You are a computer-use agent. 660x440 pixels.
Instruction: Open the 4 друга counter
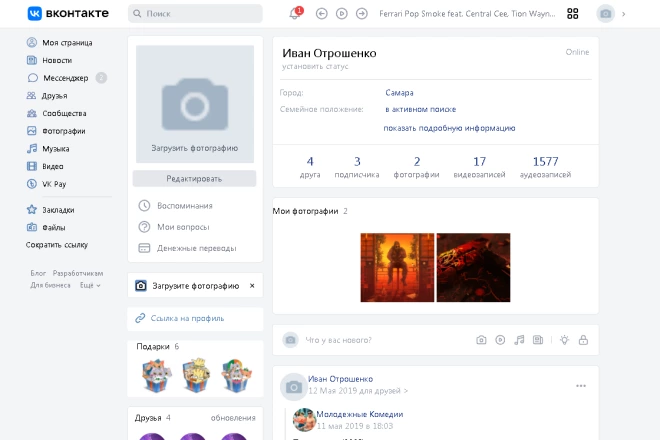tap(310, 167)
